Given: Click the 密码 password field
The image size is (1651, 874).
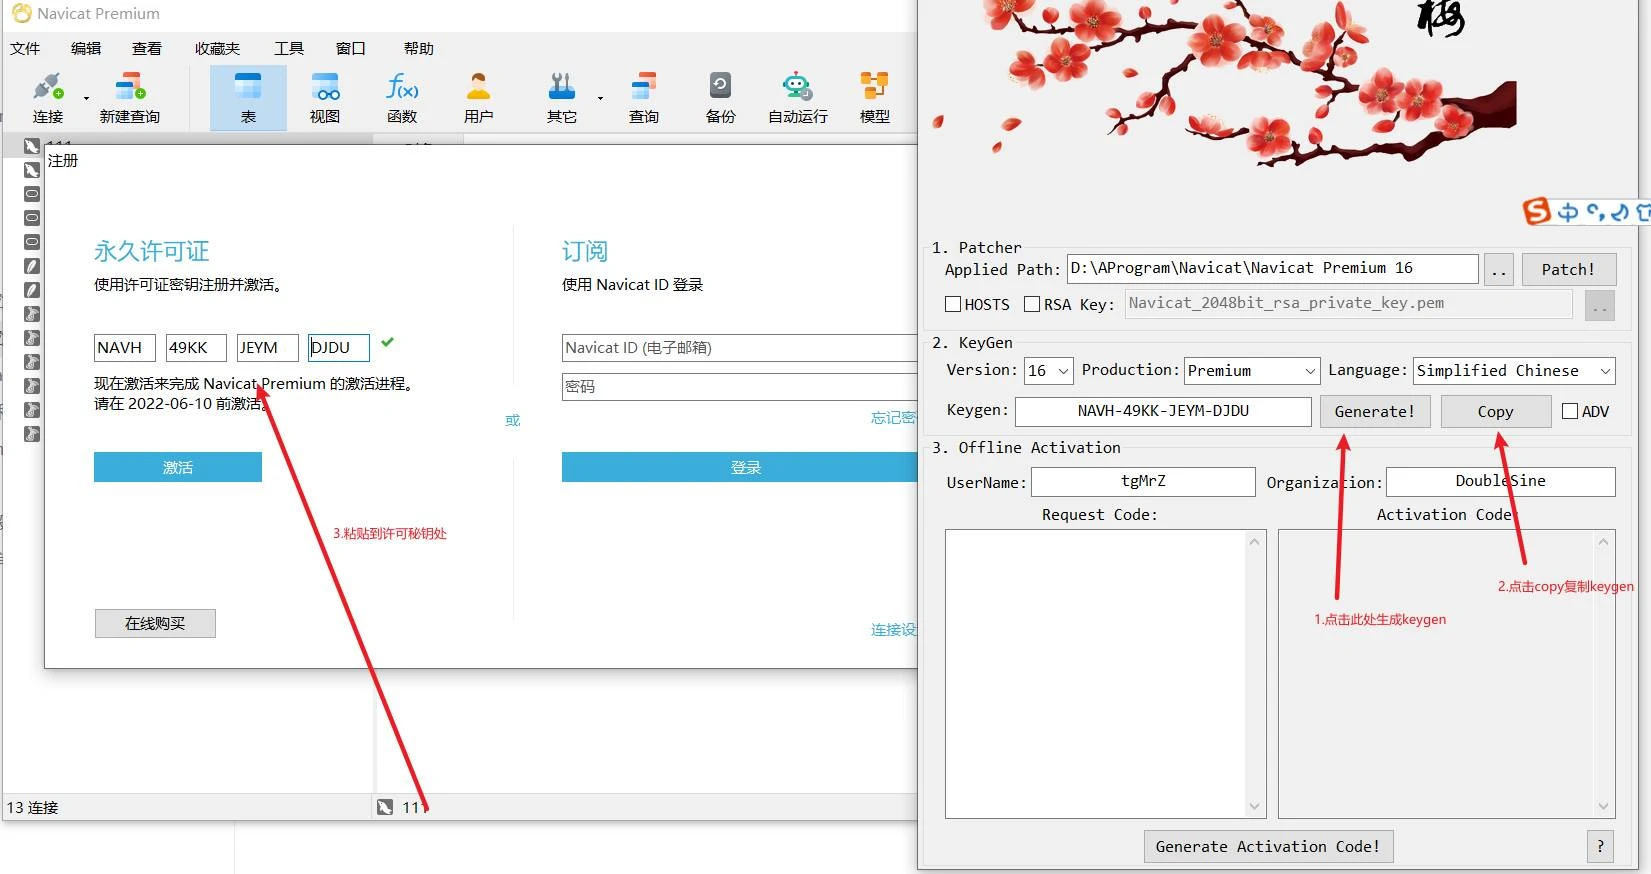Looking at the screenshot, I should click(739, 386).
